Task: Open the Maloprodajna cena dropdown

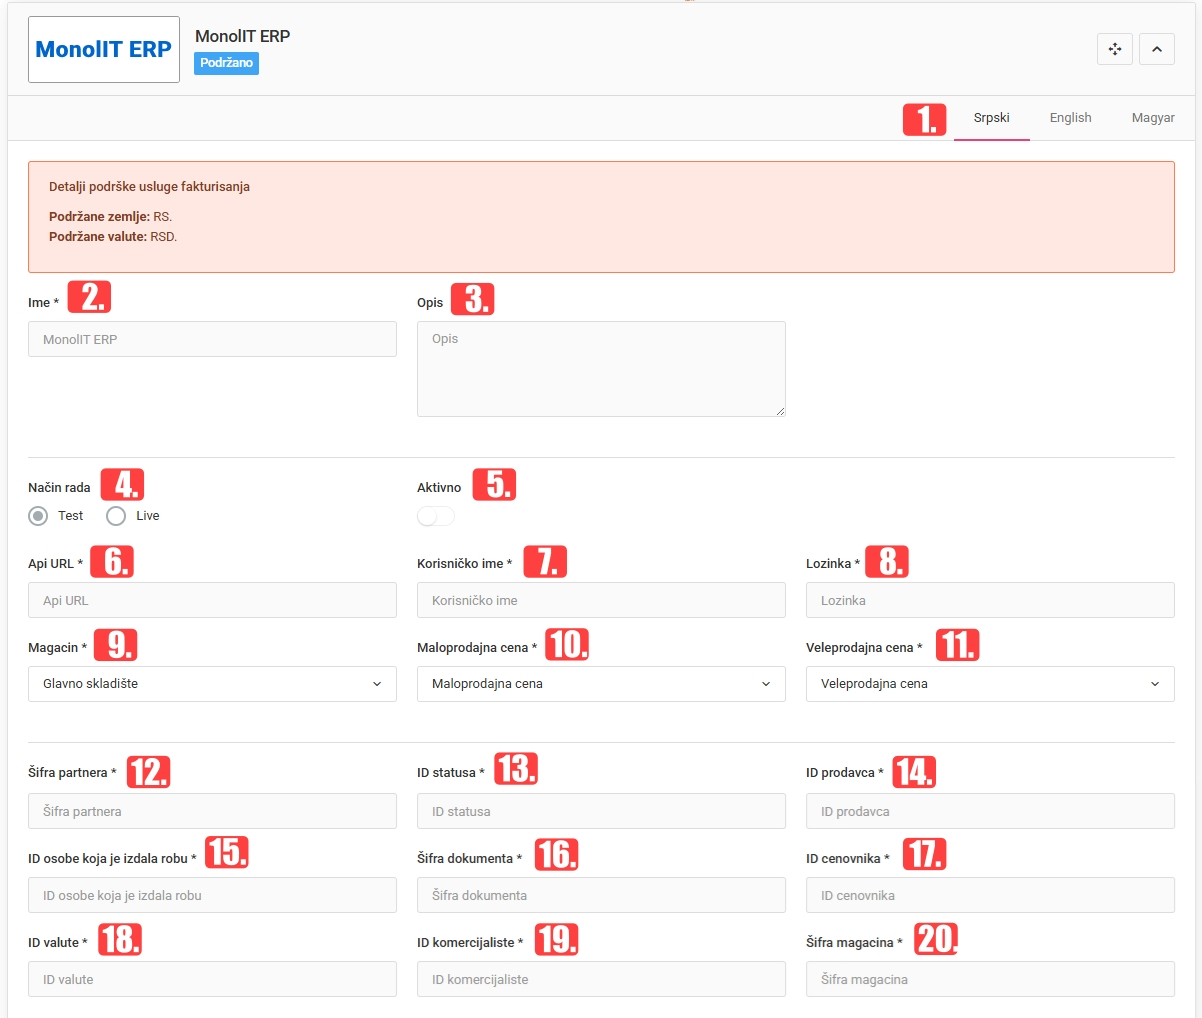Action: click(x=601, y=684)
